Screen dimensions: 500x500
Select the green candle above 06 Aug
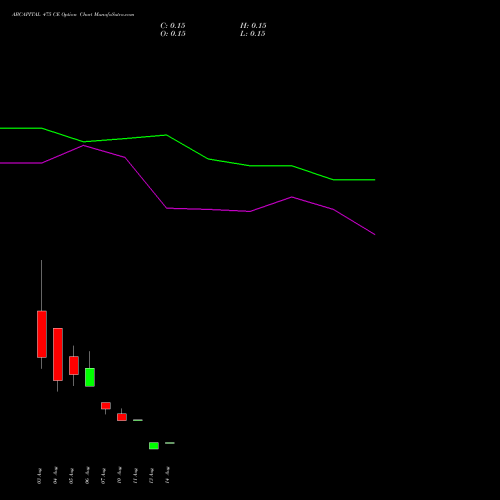(x=90, y=377)
